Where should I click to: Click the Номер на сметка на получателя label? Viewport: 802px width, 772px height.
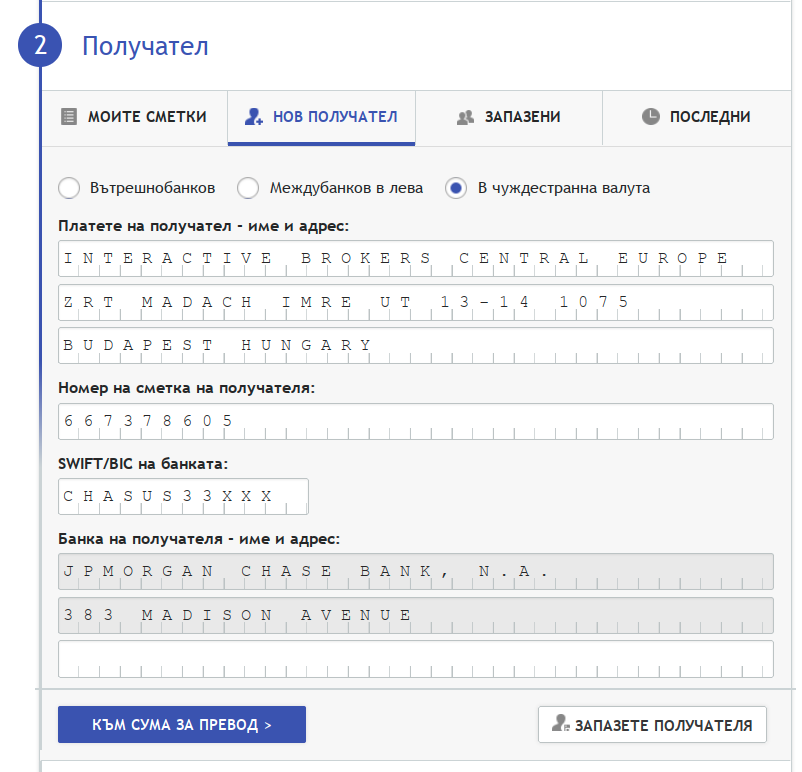click(x=186, y=388)
